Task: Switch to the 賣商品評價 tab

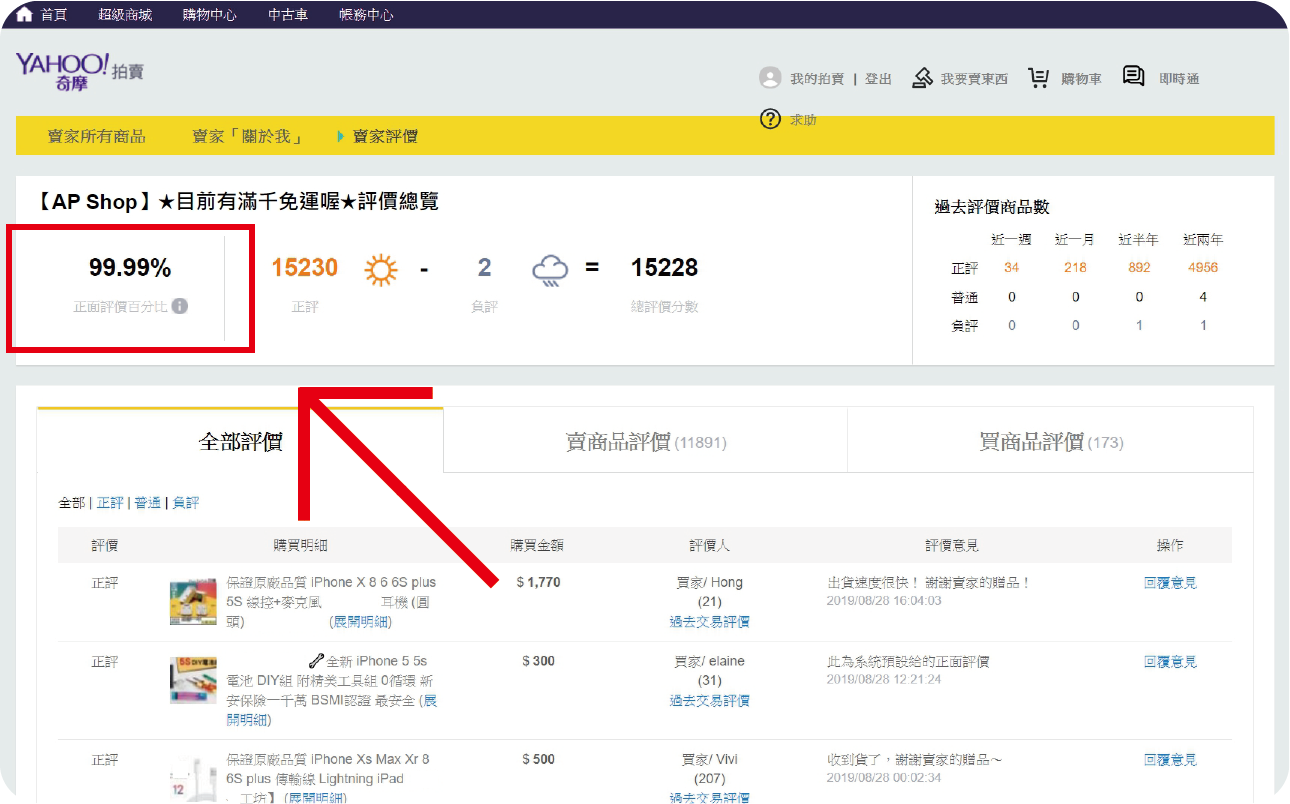Action: (x=645, y=442)
